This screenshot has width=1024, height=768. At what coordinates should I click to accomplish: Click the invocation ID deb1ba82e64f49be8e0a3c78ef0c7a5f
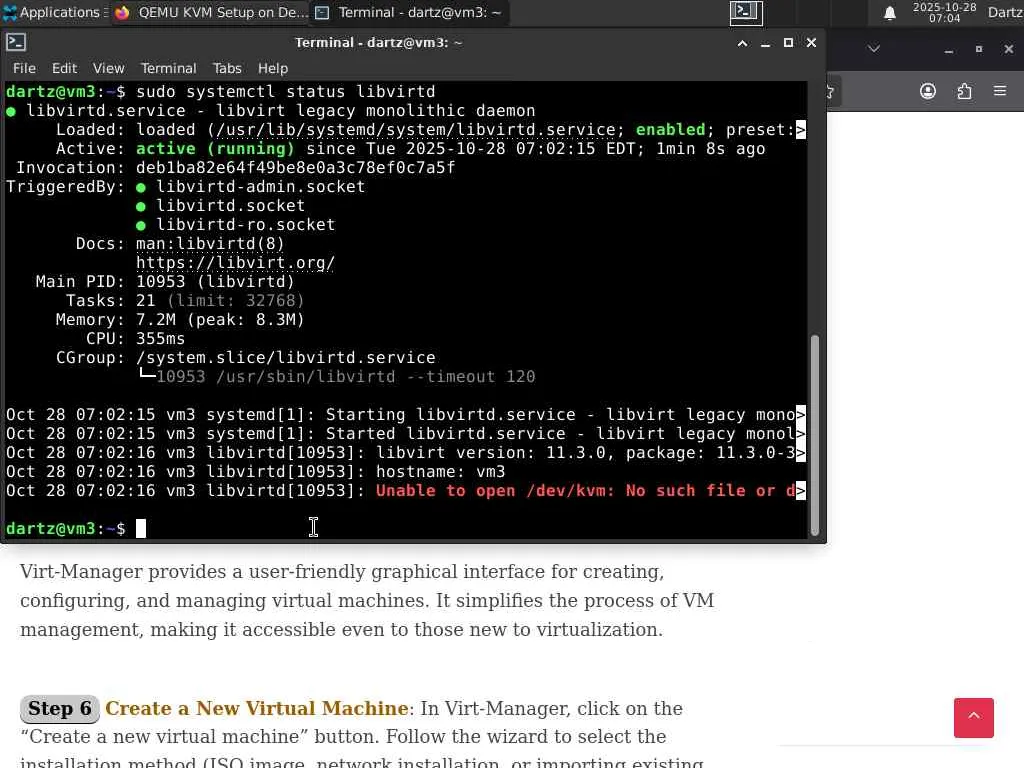[295, 167]
